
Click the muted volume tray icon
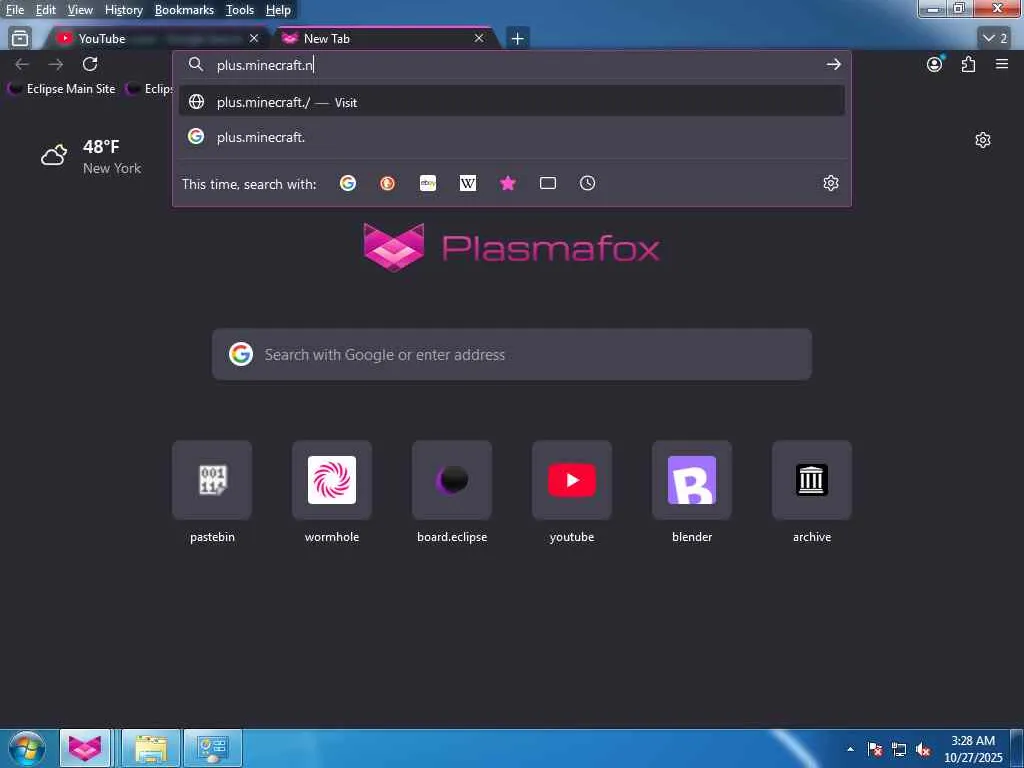923,749
